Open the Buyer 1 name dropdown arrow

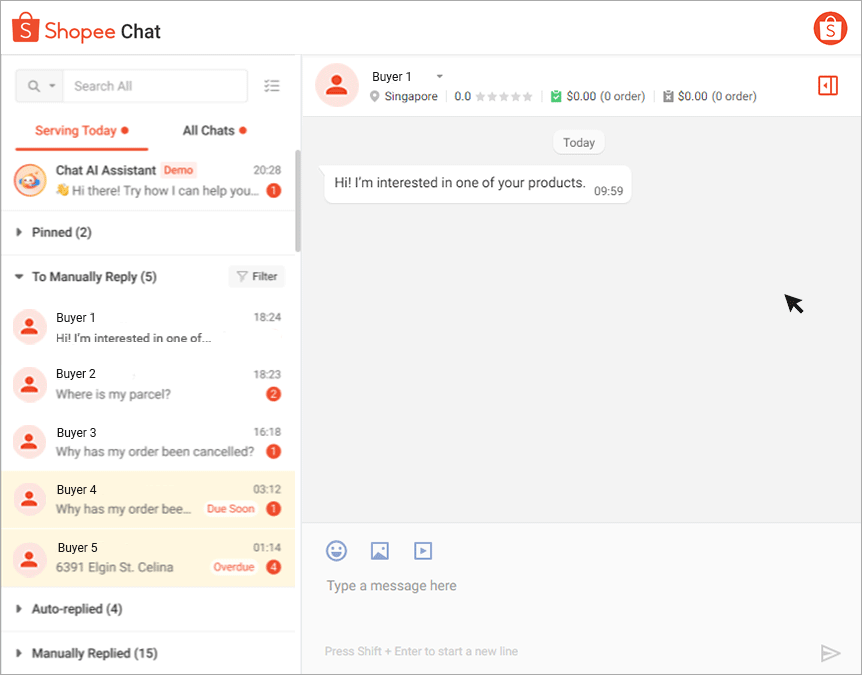(439, 76)
